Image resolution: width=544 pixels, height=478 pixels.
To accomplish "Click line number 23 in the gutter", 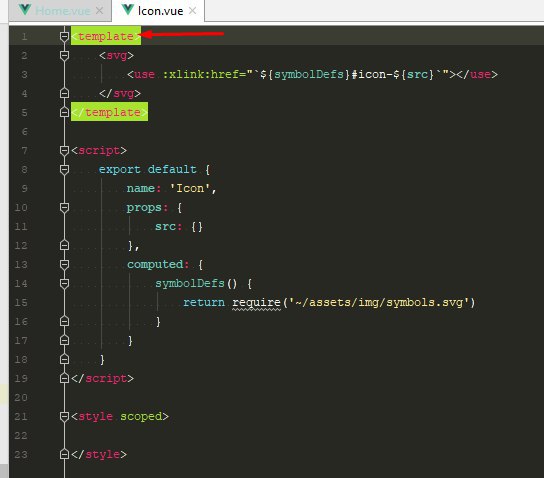I will pyautogui.click(x=21, y=454).
